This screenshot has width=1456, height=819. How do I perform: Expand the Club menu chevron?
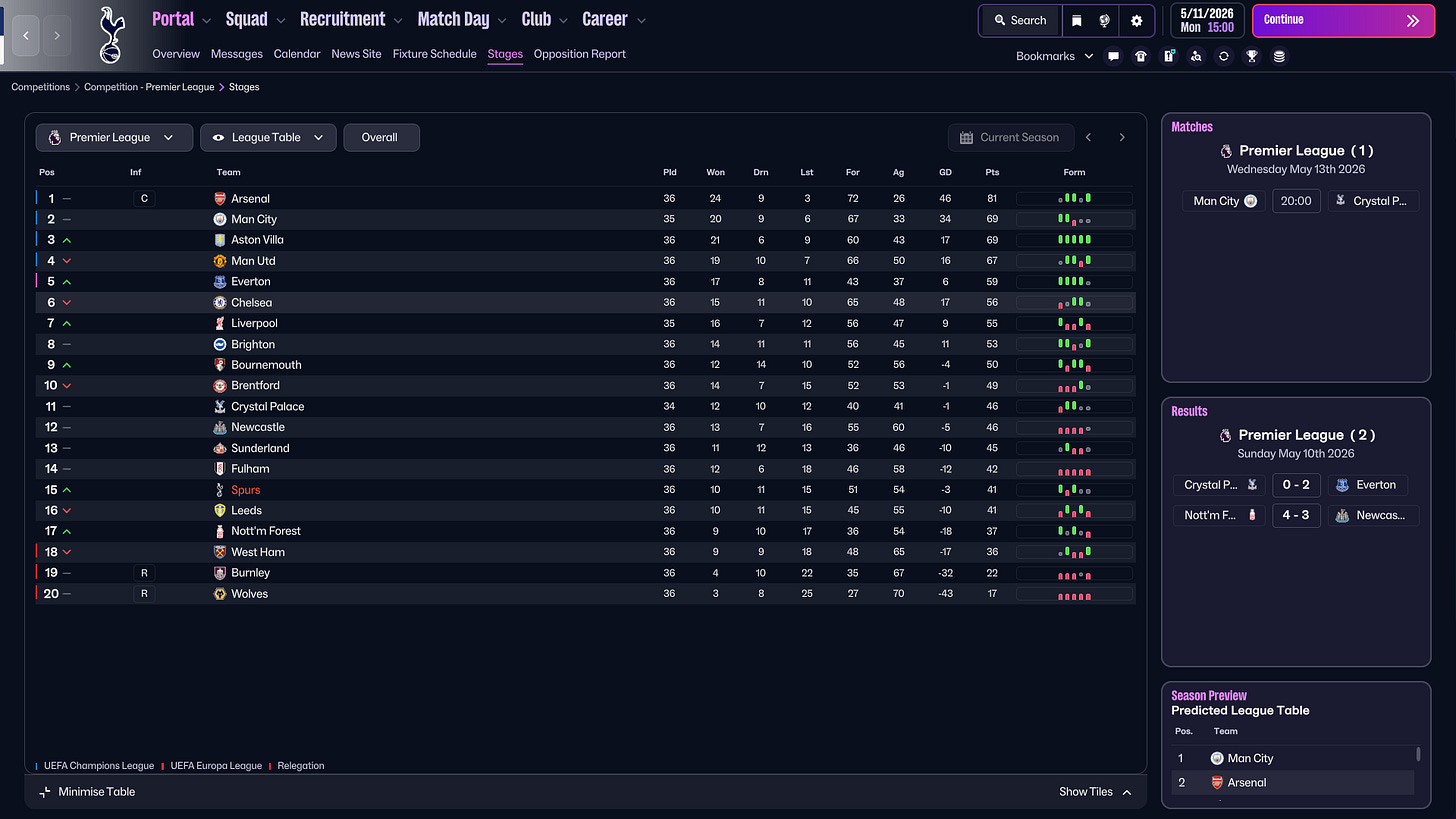click(x=564, y=20)
